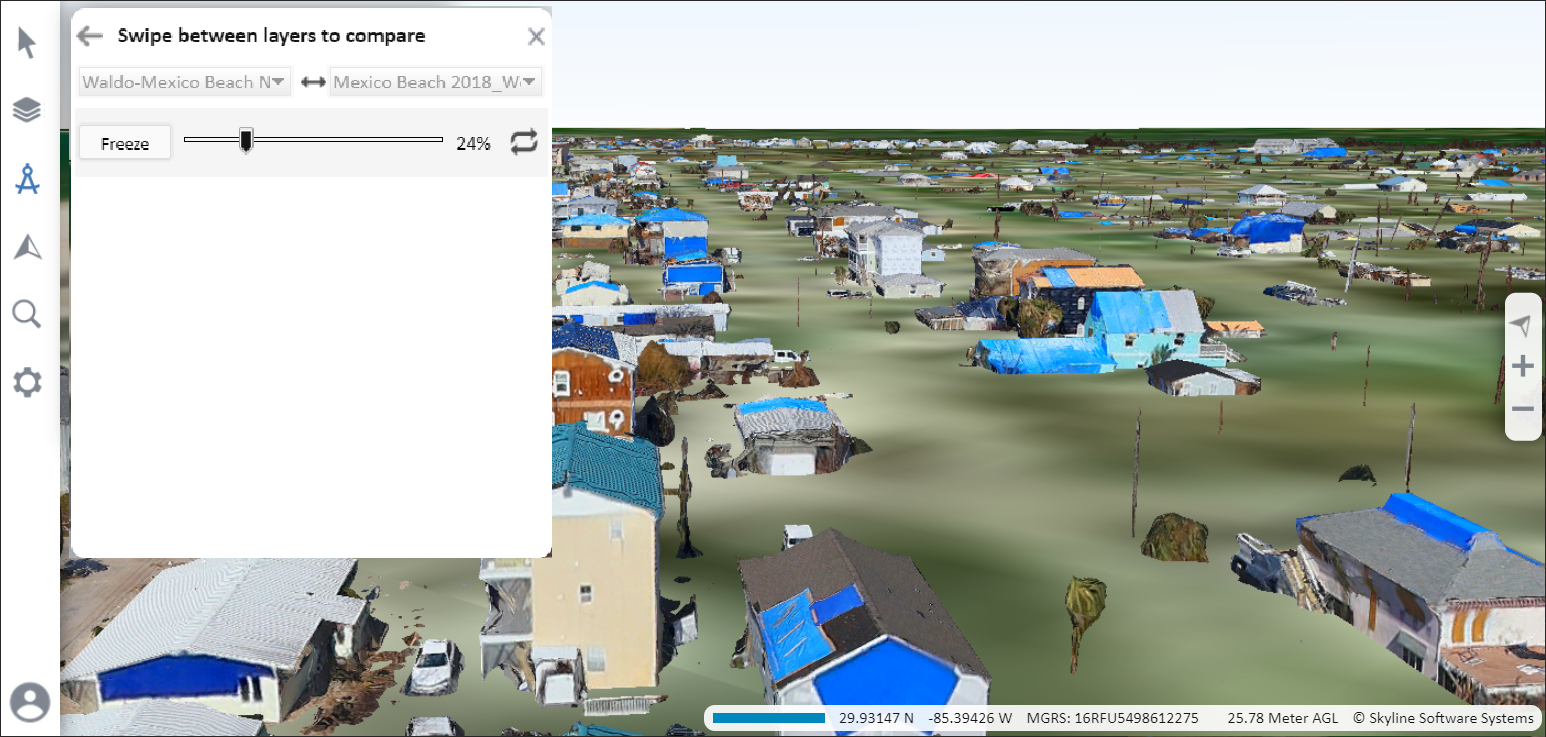This screenshot has width=1546, height=737.
Task: Zoom out with the minus button
Action: [x=1522, y=408]
